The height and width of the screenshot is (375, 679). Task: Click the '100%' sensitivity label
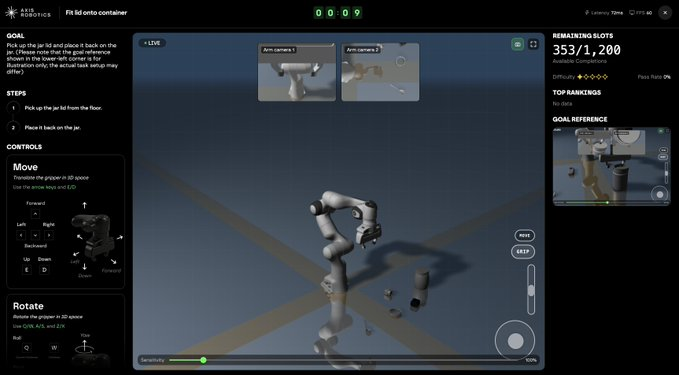[531, 360]
